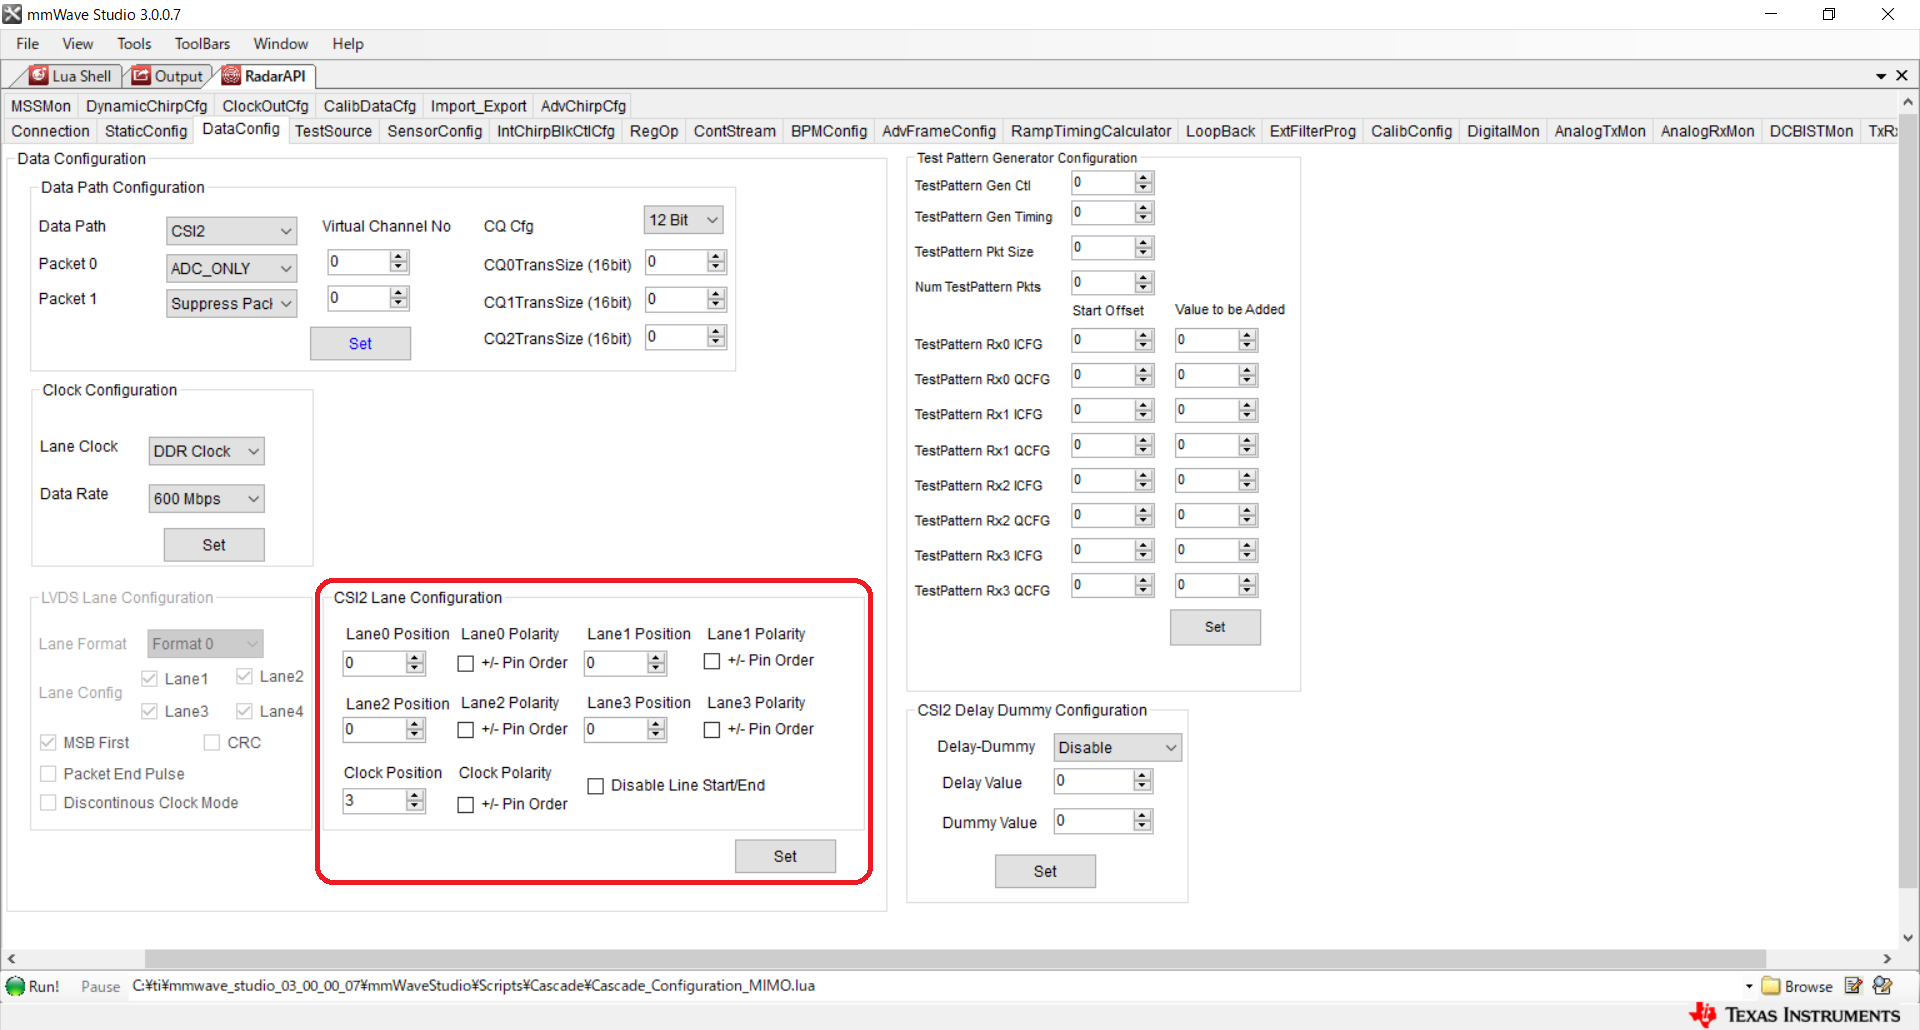Click Set in CSI2 Delay Dummy Configuration
1920x1030 pixels.
coord(1045,871)
